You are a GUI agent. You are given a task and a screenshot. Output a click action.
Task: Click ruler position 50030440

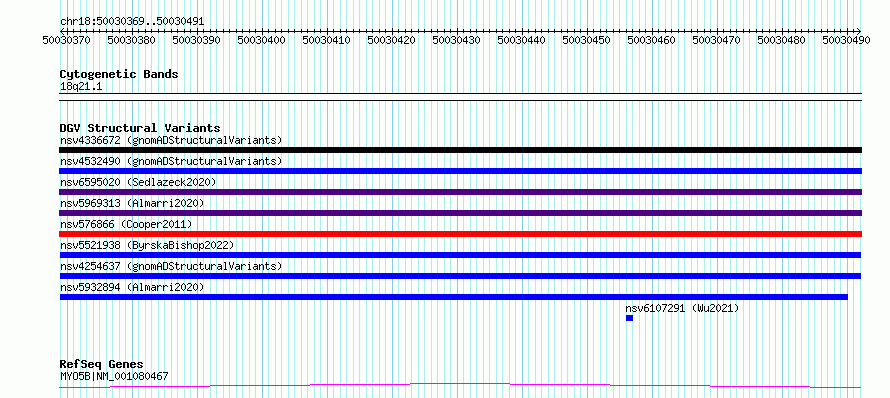[x=522, y=40]
